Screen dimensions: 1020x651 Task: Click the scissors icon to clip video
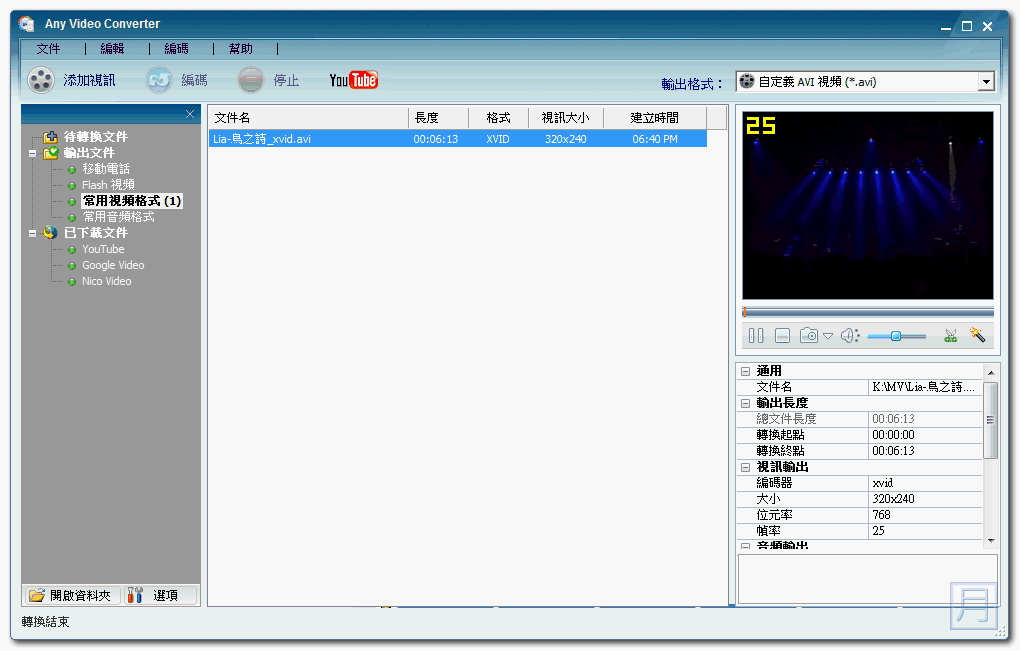click(x=950, y=335)
